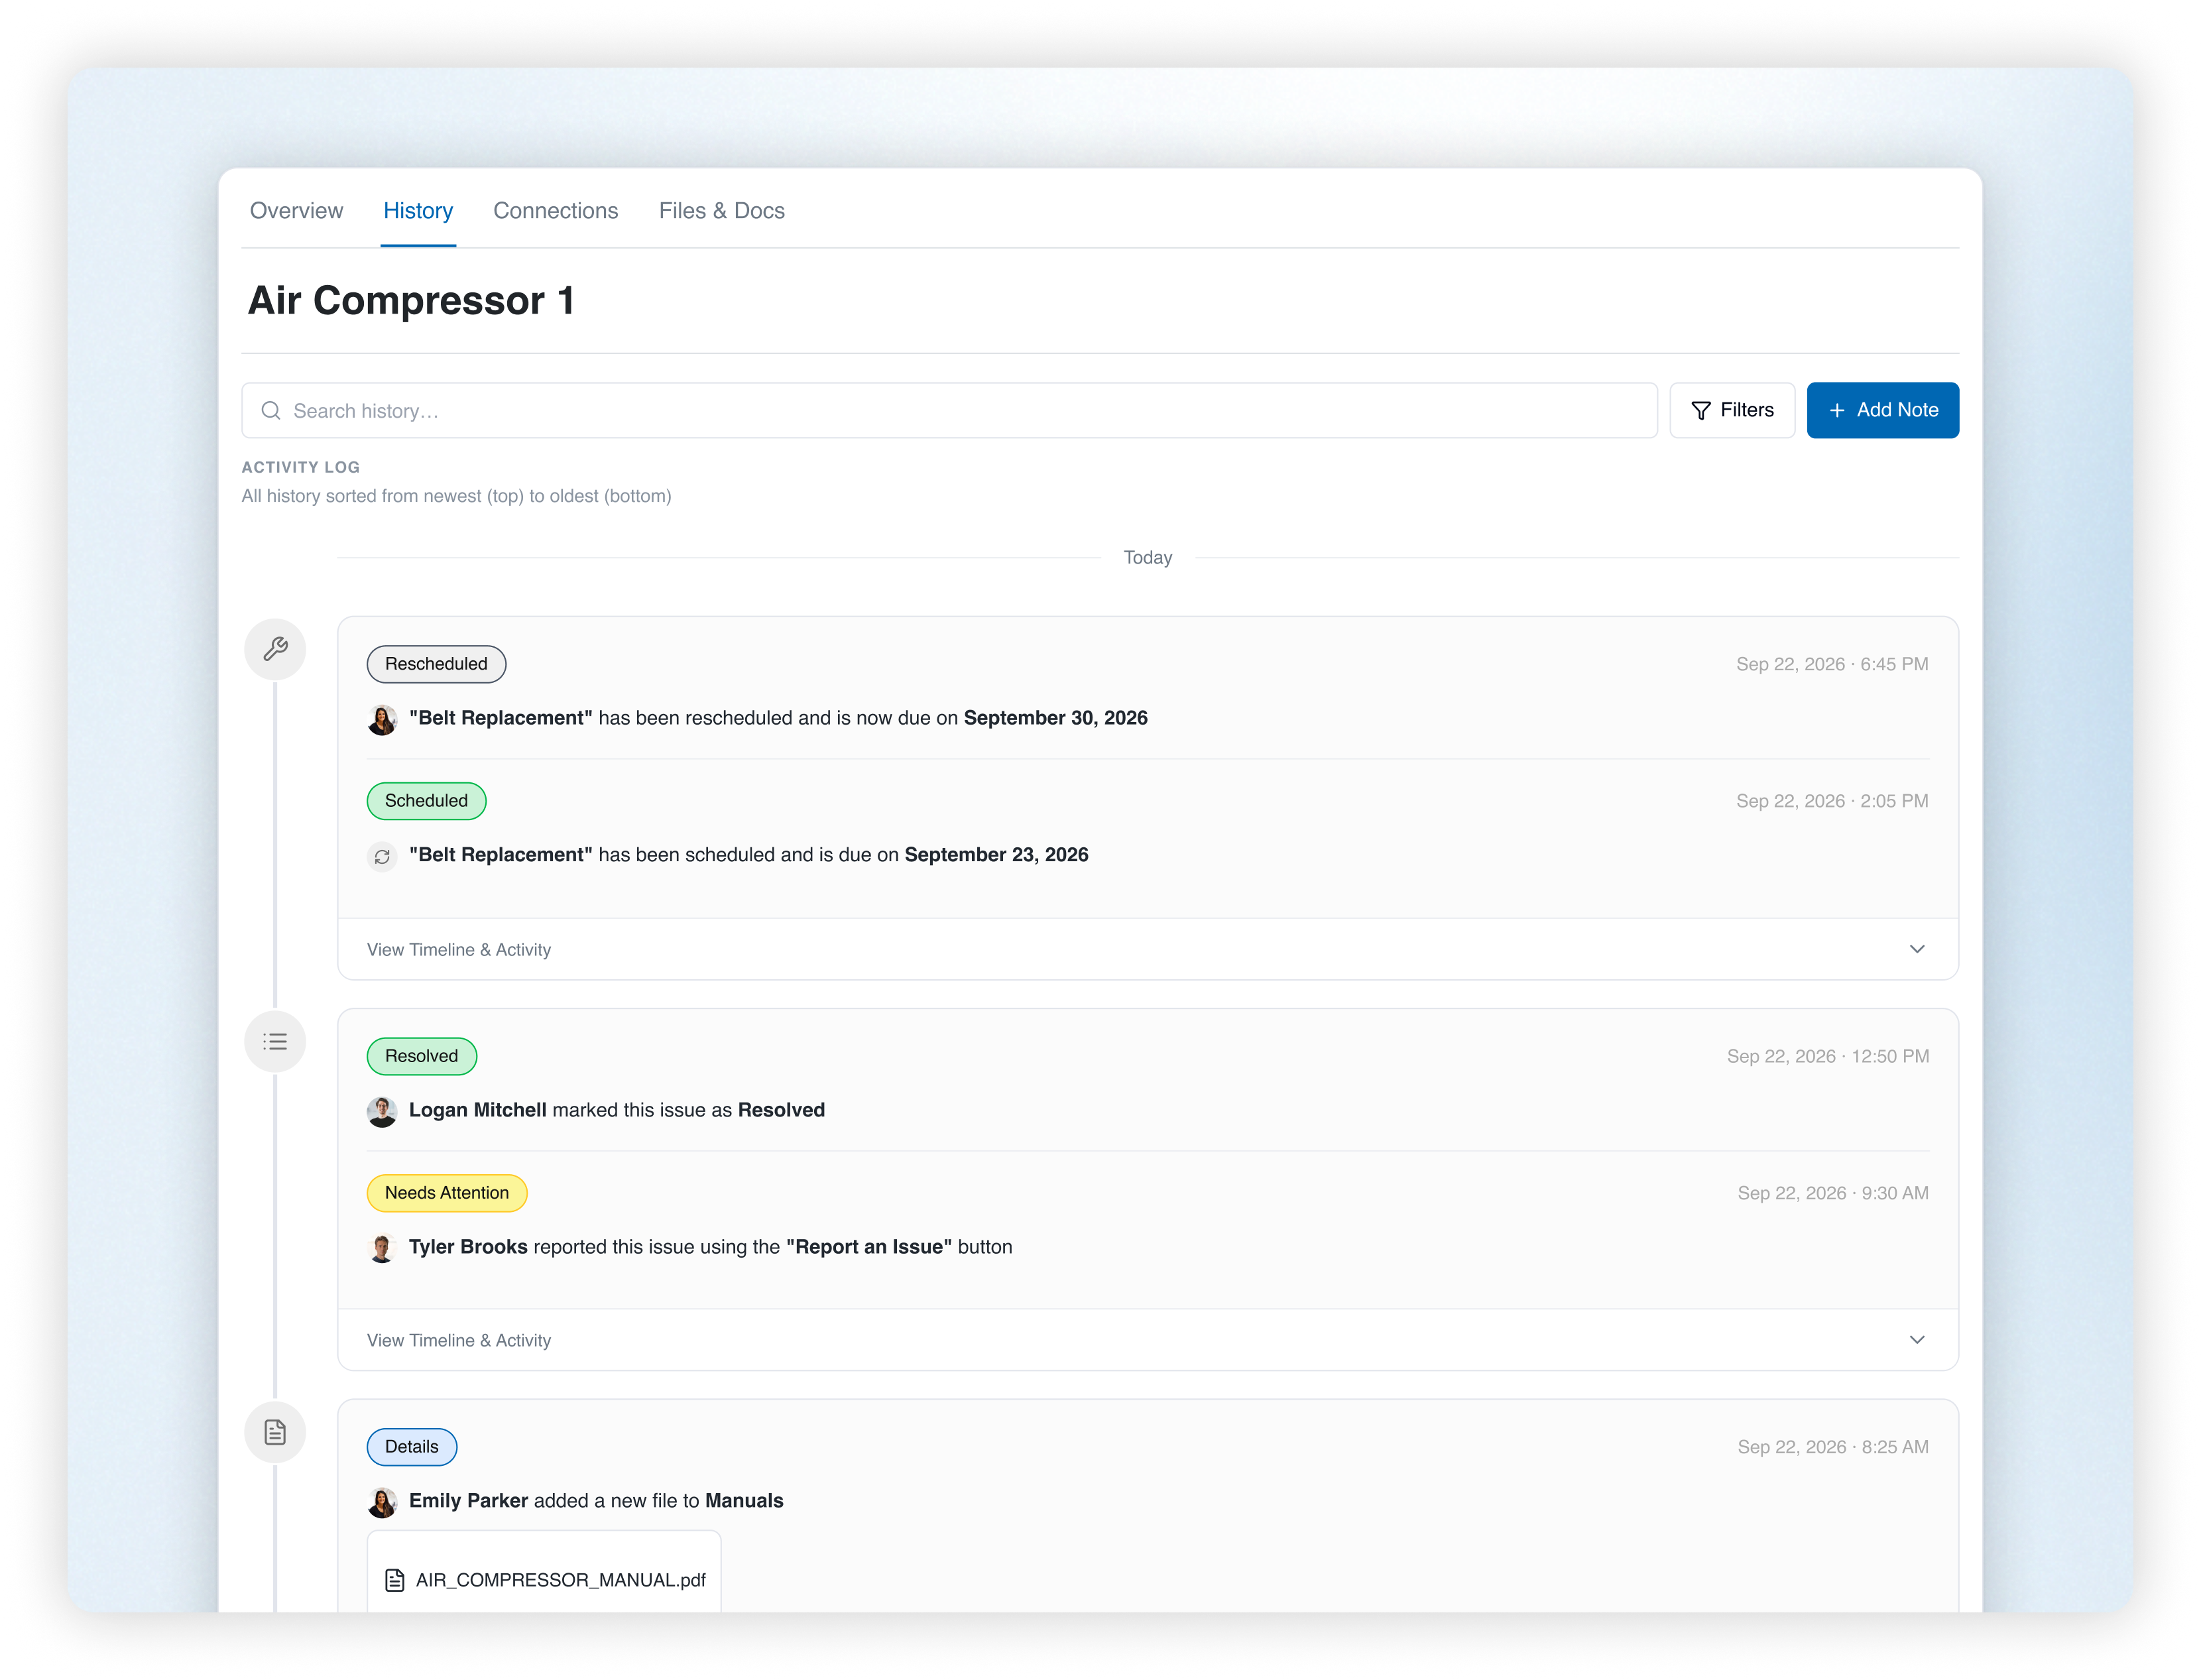Click the wrench maintenance timeline icon
Image resolution: width=2201 pixels, height=1680 pixels.
pyautogui.click(x=275, y=649)
